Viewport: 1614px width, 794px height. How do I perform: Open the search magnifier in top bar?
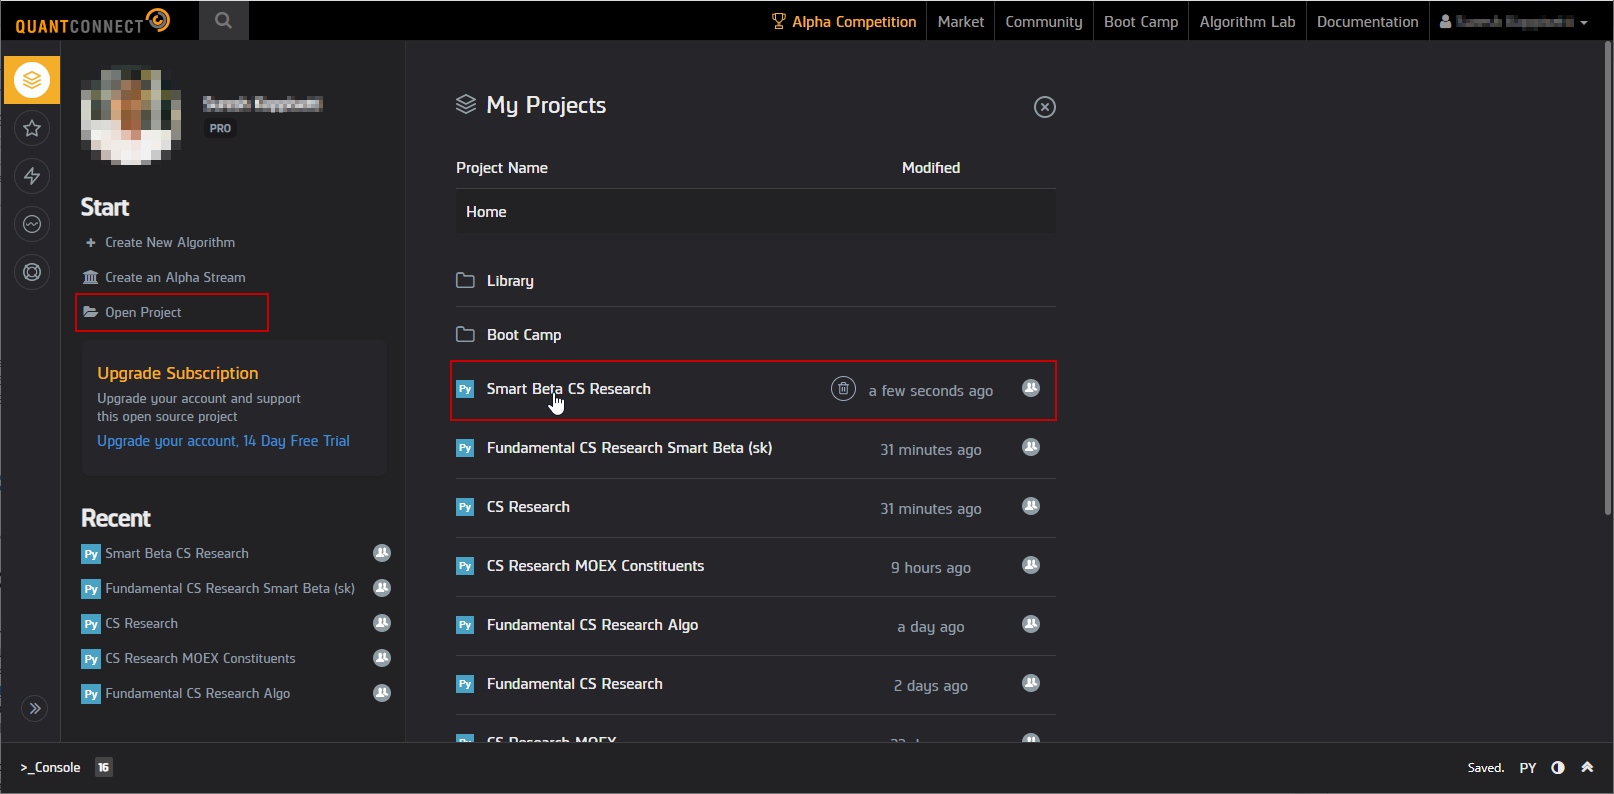224,20
